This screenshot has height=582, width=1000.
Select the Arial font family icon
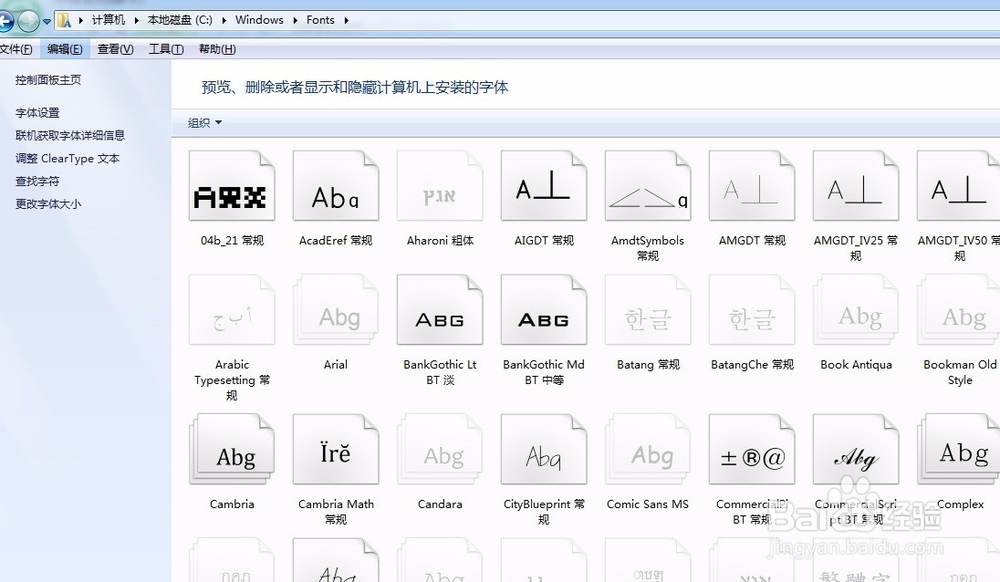click(336, 310)
